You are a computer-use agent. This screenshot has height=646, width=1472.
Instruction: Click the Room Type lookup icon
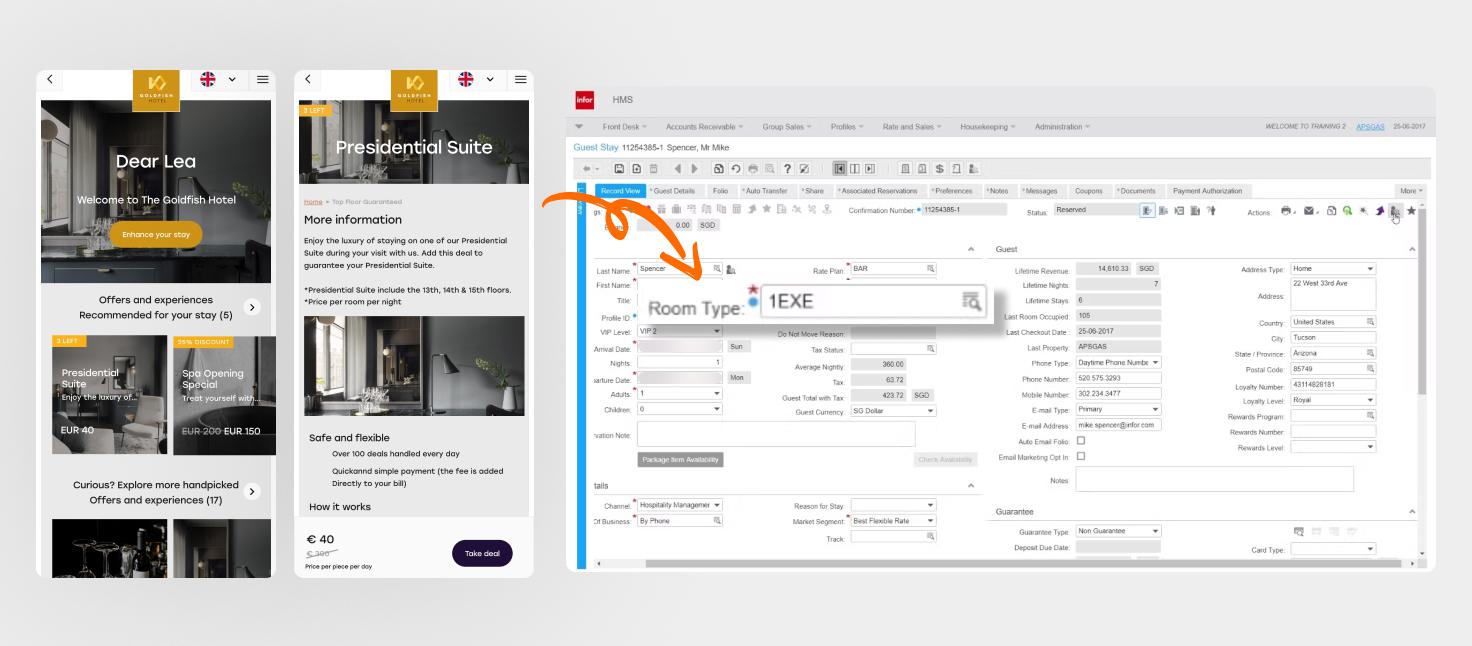[970, 301]
